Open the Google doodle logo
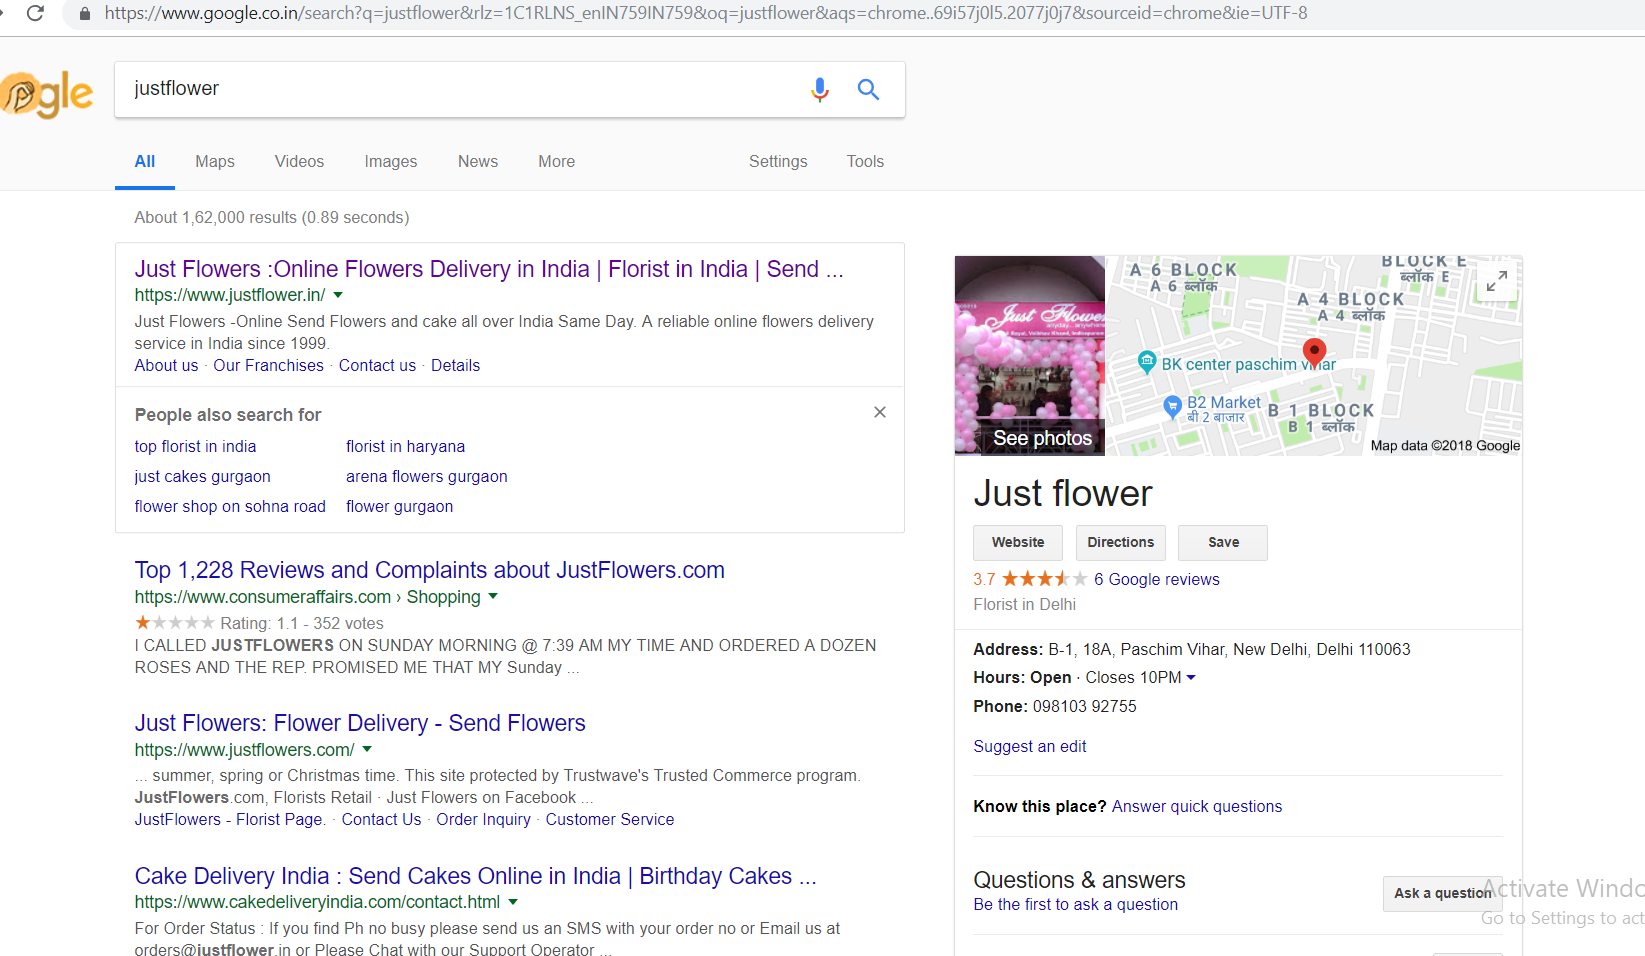 [46, 94]
